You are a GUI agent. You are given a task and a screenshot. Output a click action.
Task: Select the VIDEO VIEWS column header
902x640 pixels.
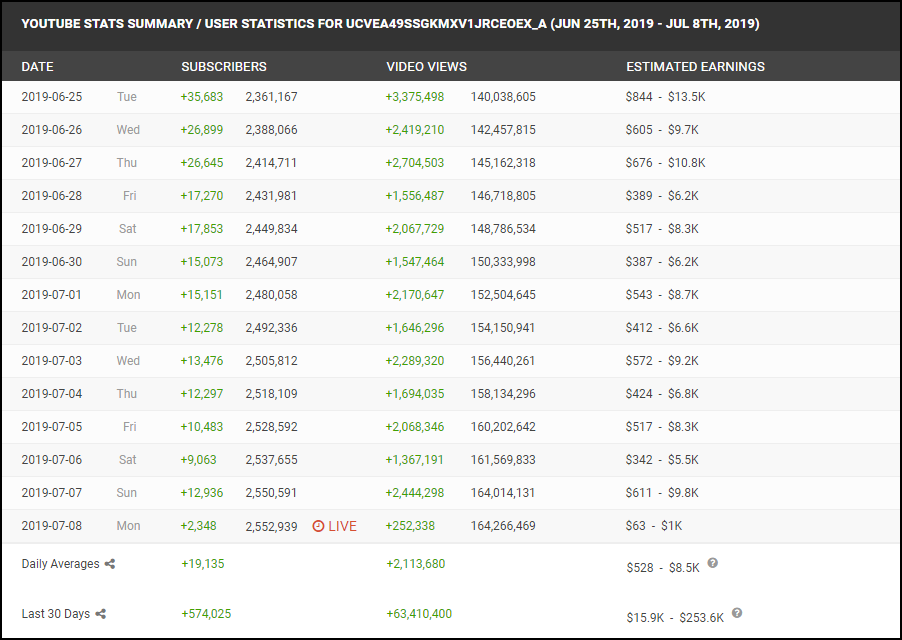pyautogui.click(x=427, y=67)
